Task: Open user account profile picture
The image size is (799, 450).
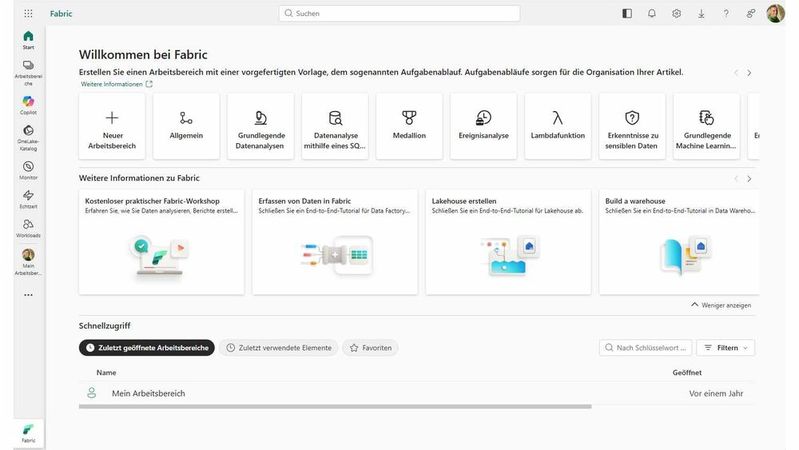Action: point(776,14)
